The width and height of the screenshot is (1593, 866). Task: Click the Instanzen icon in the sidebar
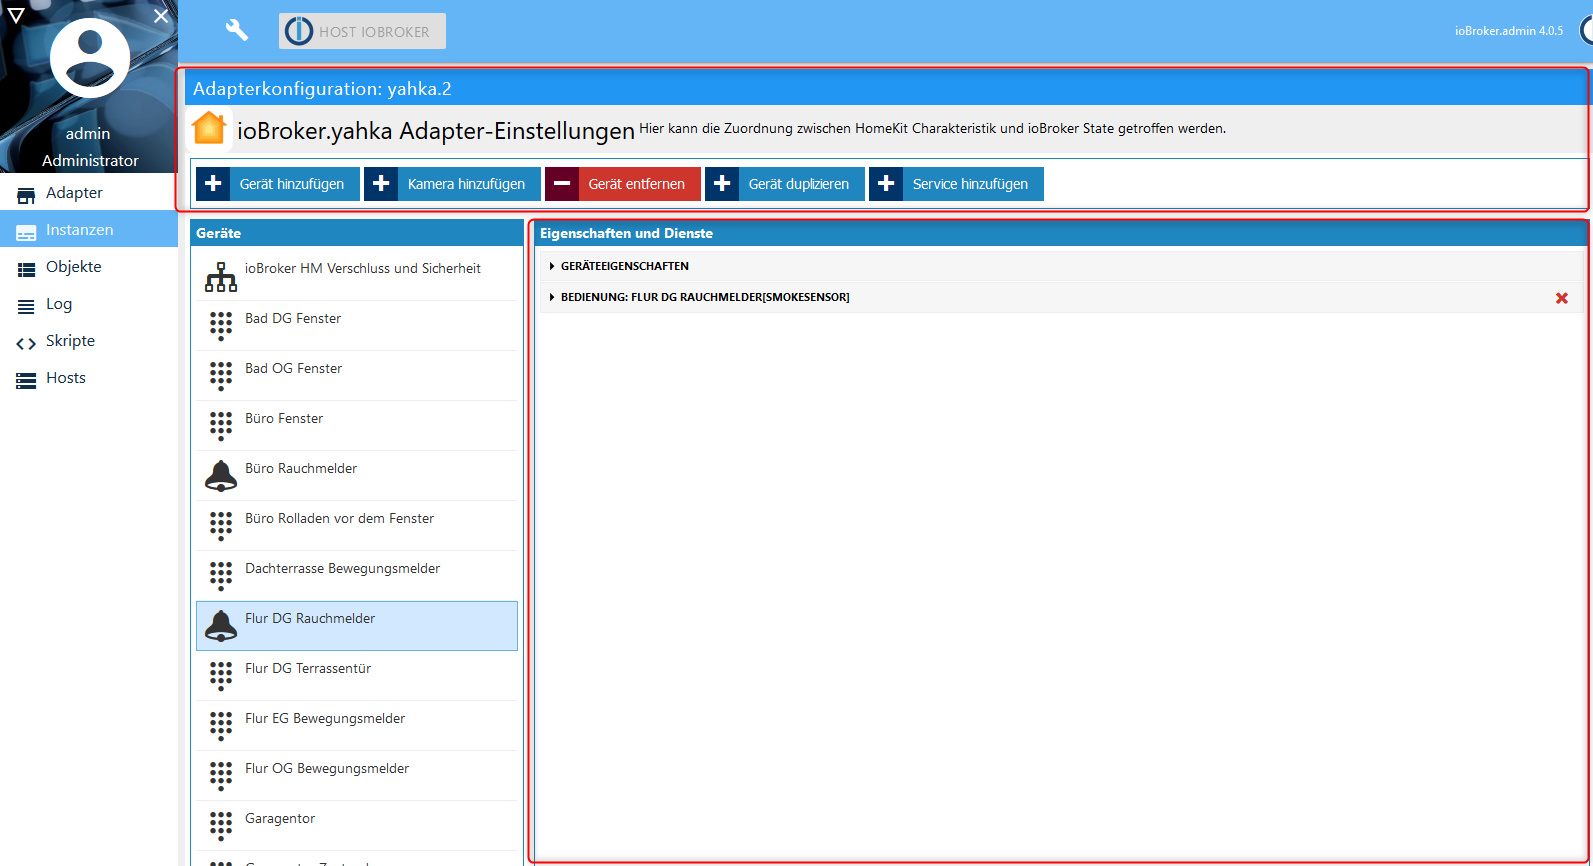[26, 231]
